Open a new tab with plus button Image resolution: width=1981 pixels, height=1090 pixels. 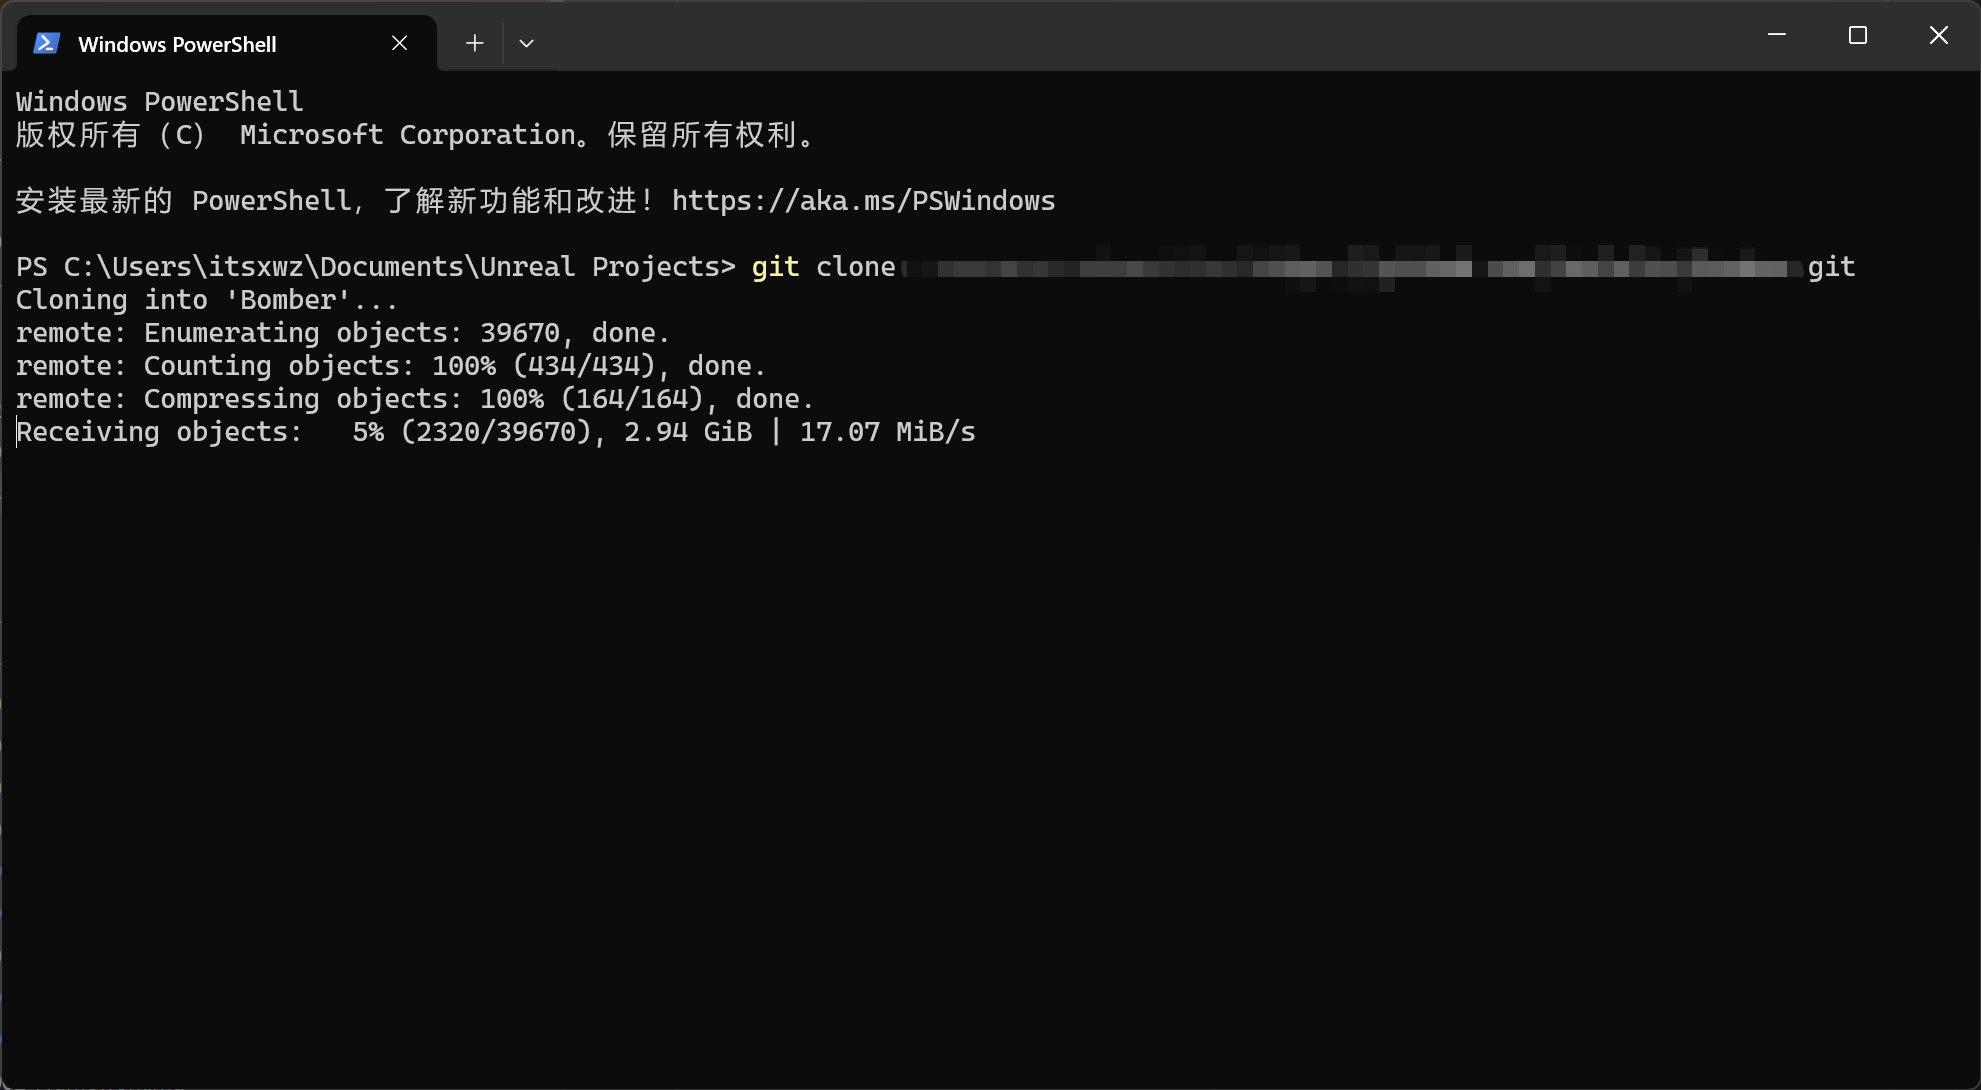click(474, 43)
